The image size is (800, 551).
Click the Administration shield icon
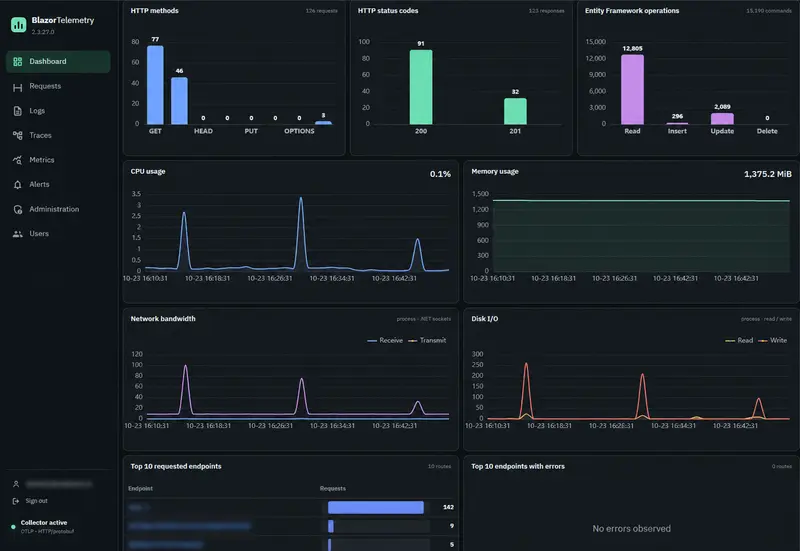[17, 209]
